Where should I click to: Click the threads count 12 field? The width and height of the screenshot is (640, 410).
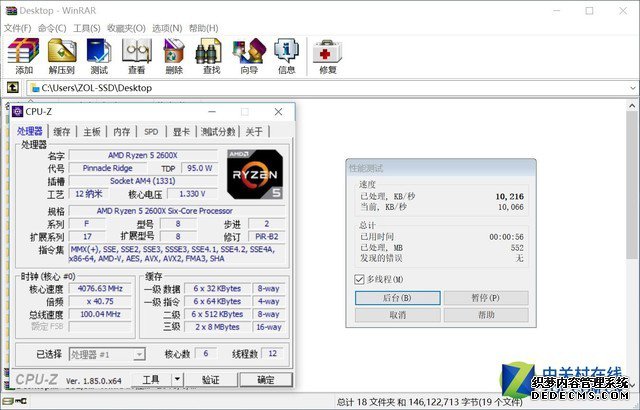pyautogui.click(x=273, y=353)
